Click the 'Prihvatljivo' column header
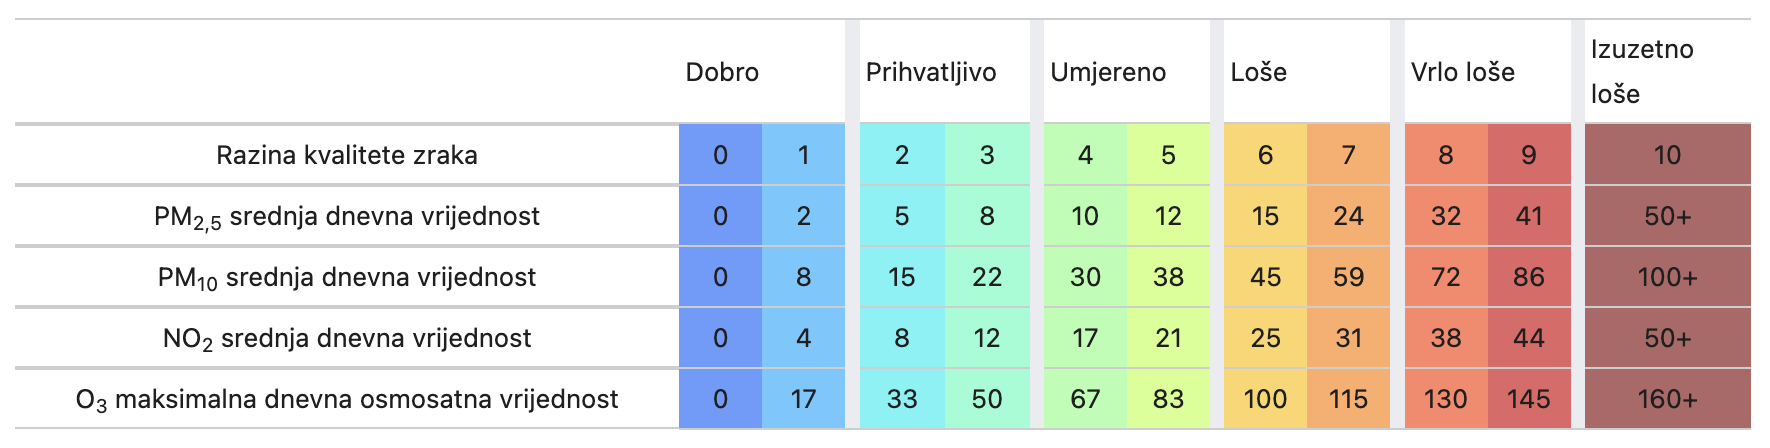This screenshot has width=1770, height=448. (x=931, y=73)
